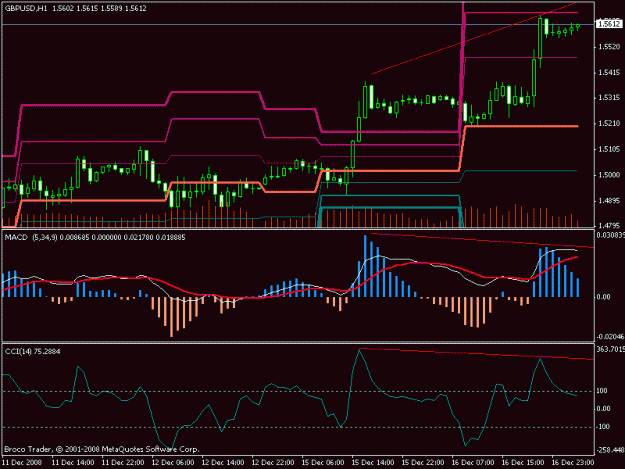Click the 1.5210 price axis label

[609, 124]
